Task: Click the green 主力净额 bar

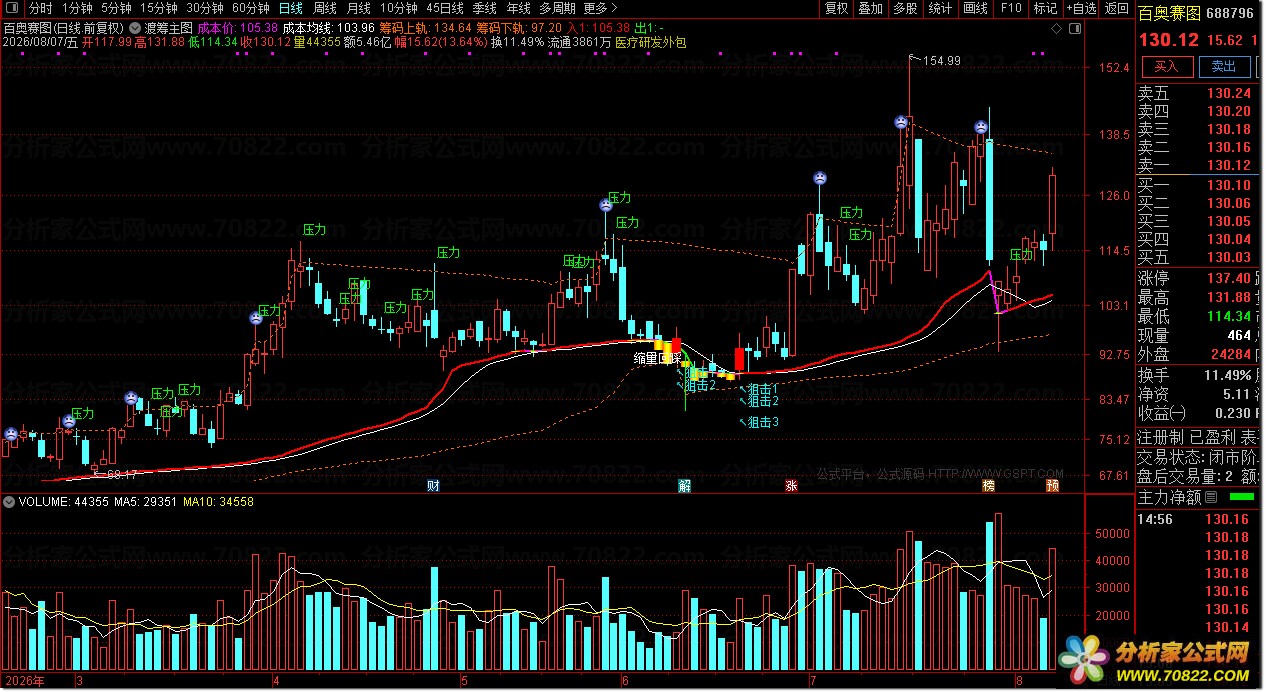Action: (x=1241, y=497)
